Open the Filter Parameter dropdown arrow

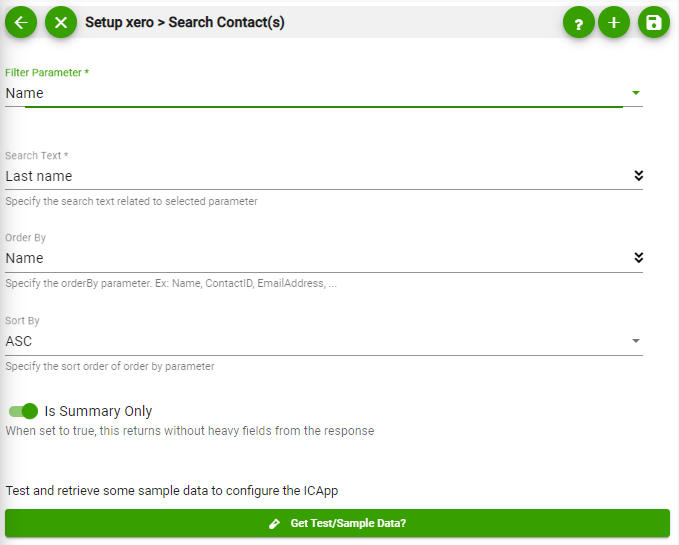point(635,93)
